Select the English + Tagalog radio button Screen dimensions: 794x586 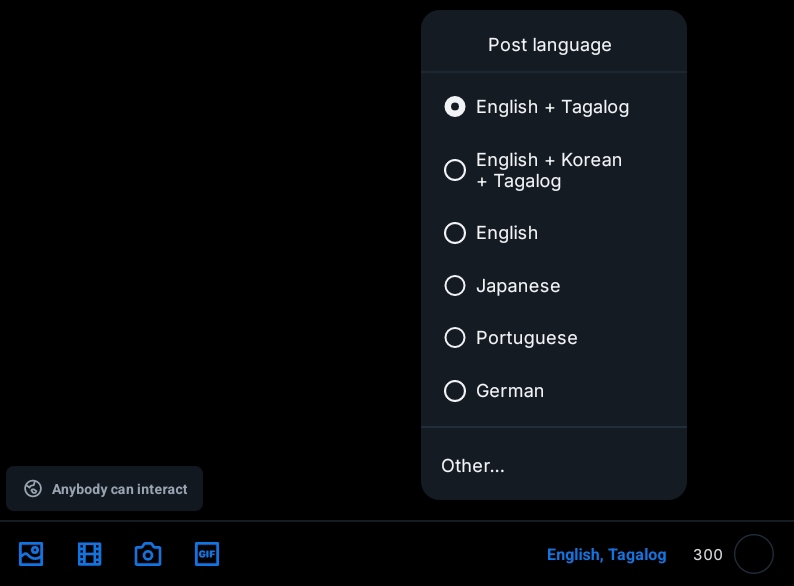[x=455, y=107]
